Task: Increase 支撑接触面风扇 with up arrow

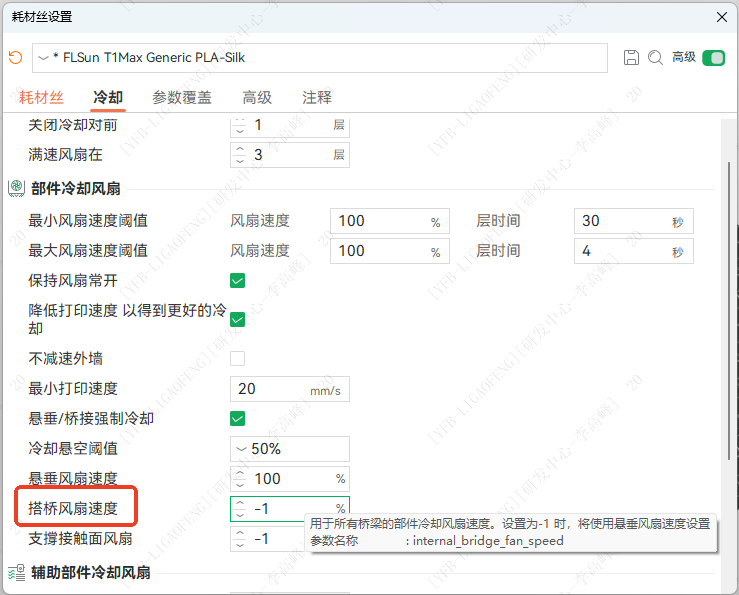Action: 240,533
